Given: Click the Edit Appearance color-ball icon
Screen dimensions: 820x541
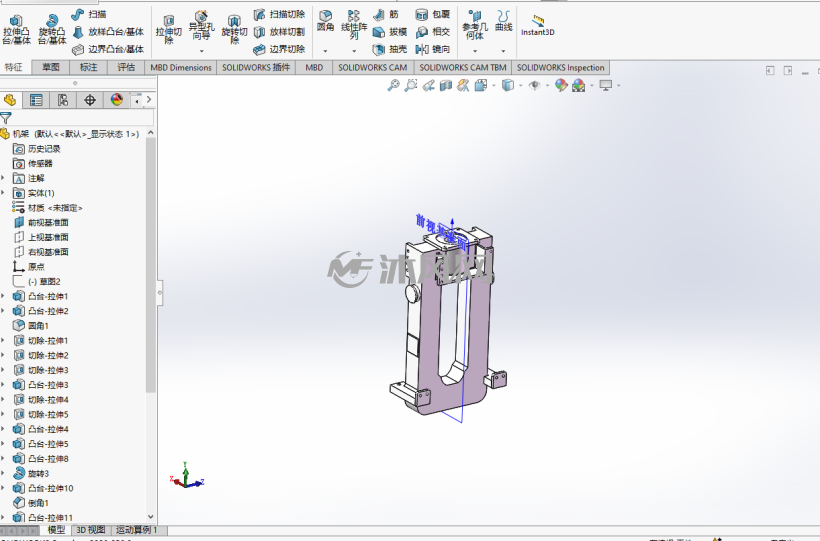Looking at the screenshot, I should tap(561, 85).
